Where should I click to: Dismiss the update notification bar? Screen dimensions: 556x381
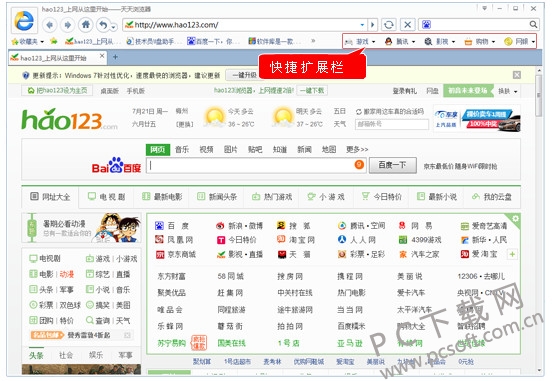click(517, 75)
